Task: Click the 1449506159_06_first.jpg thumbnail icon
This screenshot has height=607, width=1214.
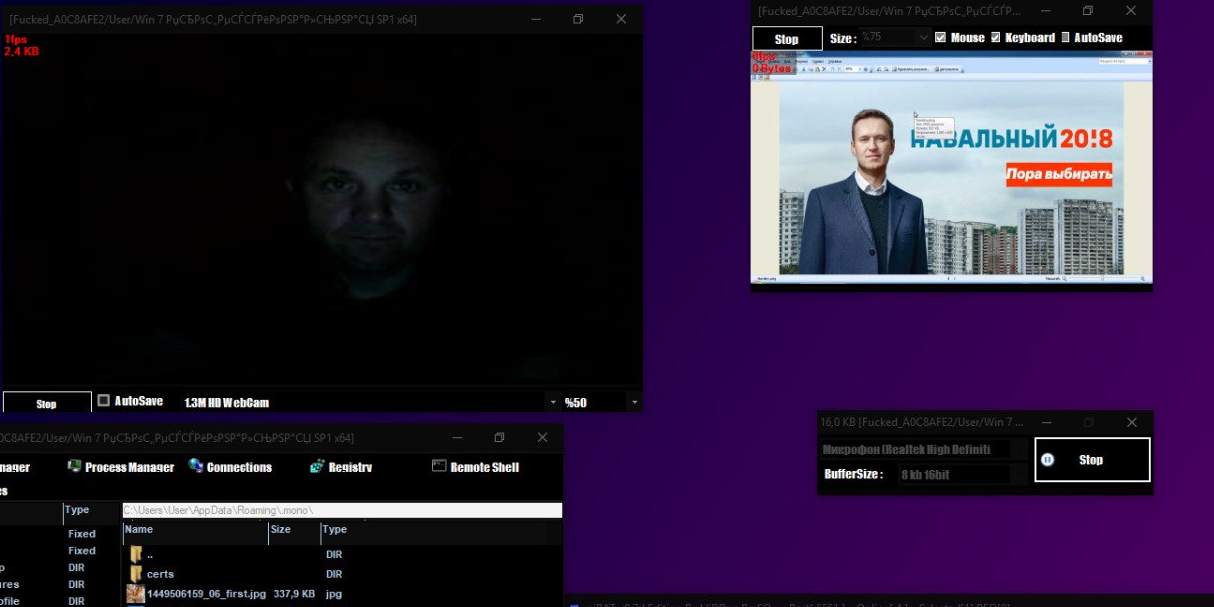Action: pos(135,594)
